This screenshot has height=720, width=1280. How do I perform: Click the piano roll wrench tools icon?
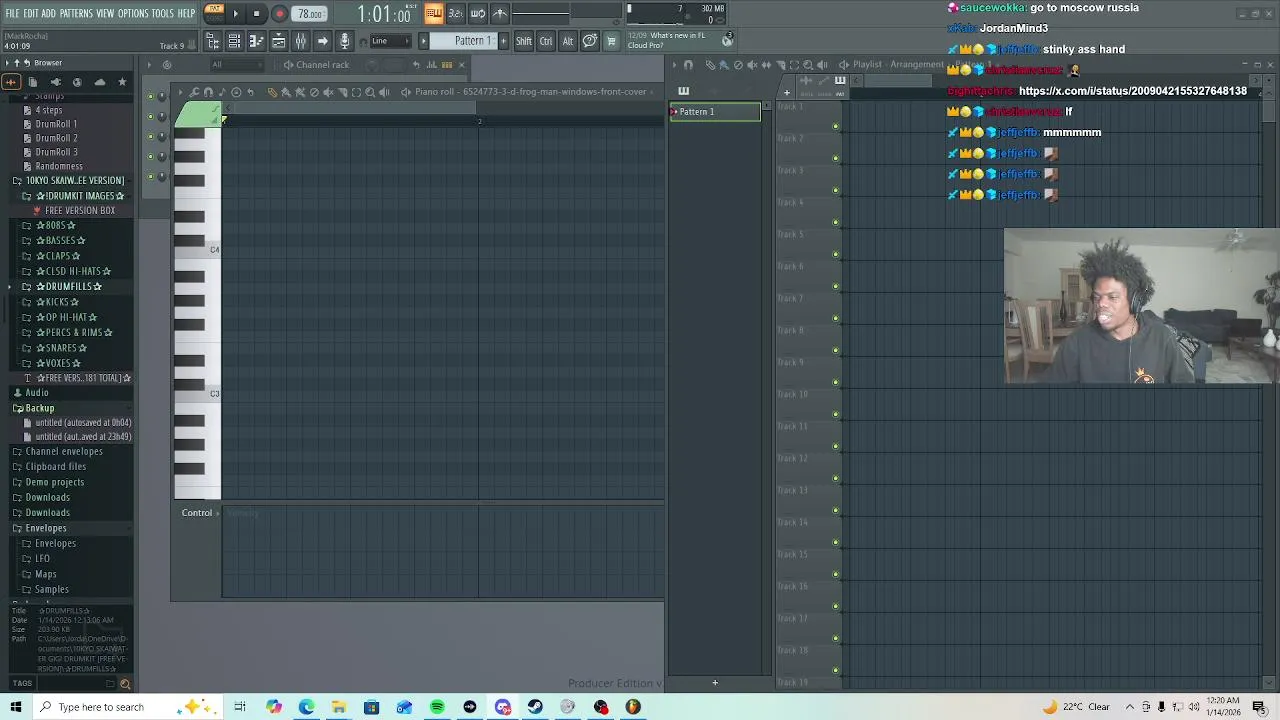click(x=194, y=92)
